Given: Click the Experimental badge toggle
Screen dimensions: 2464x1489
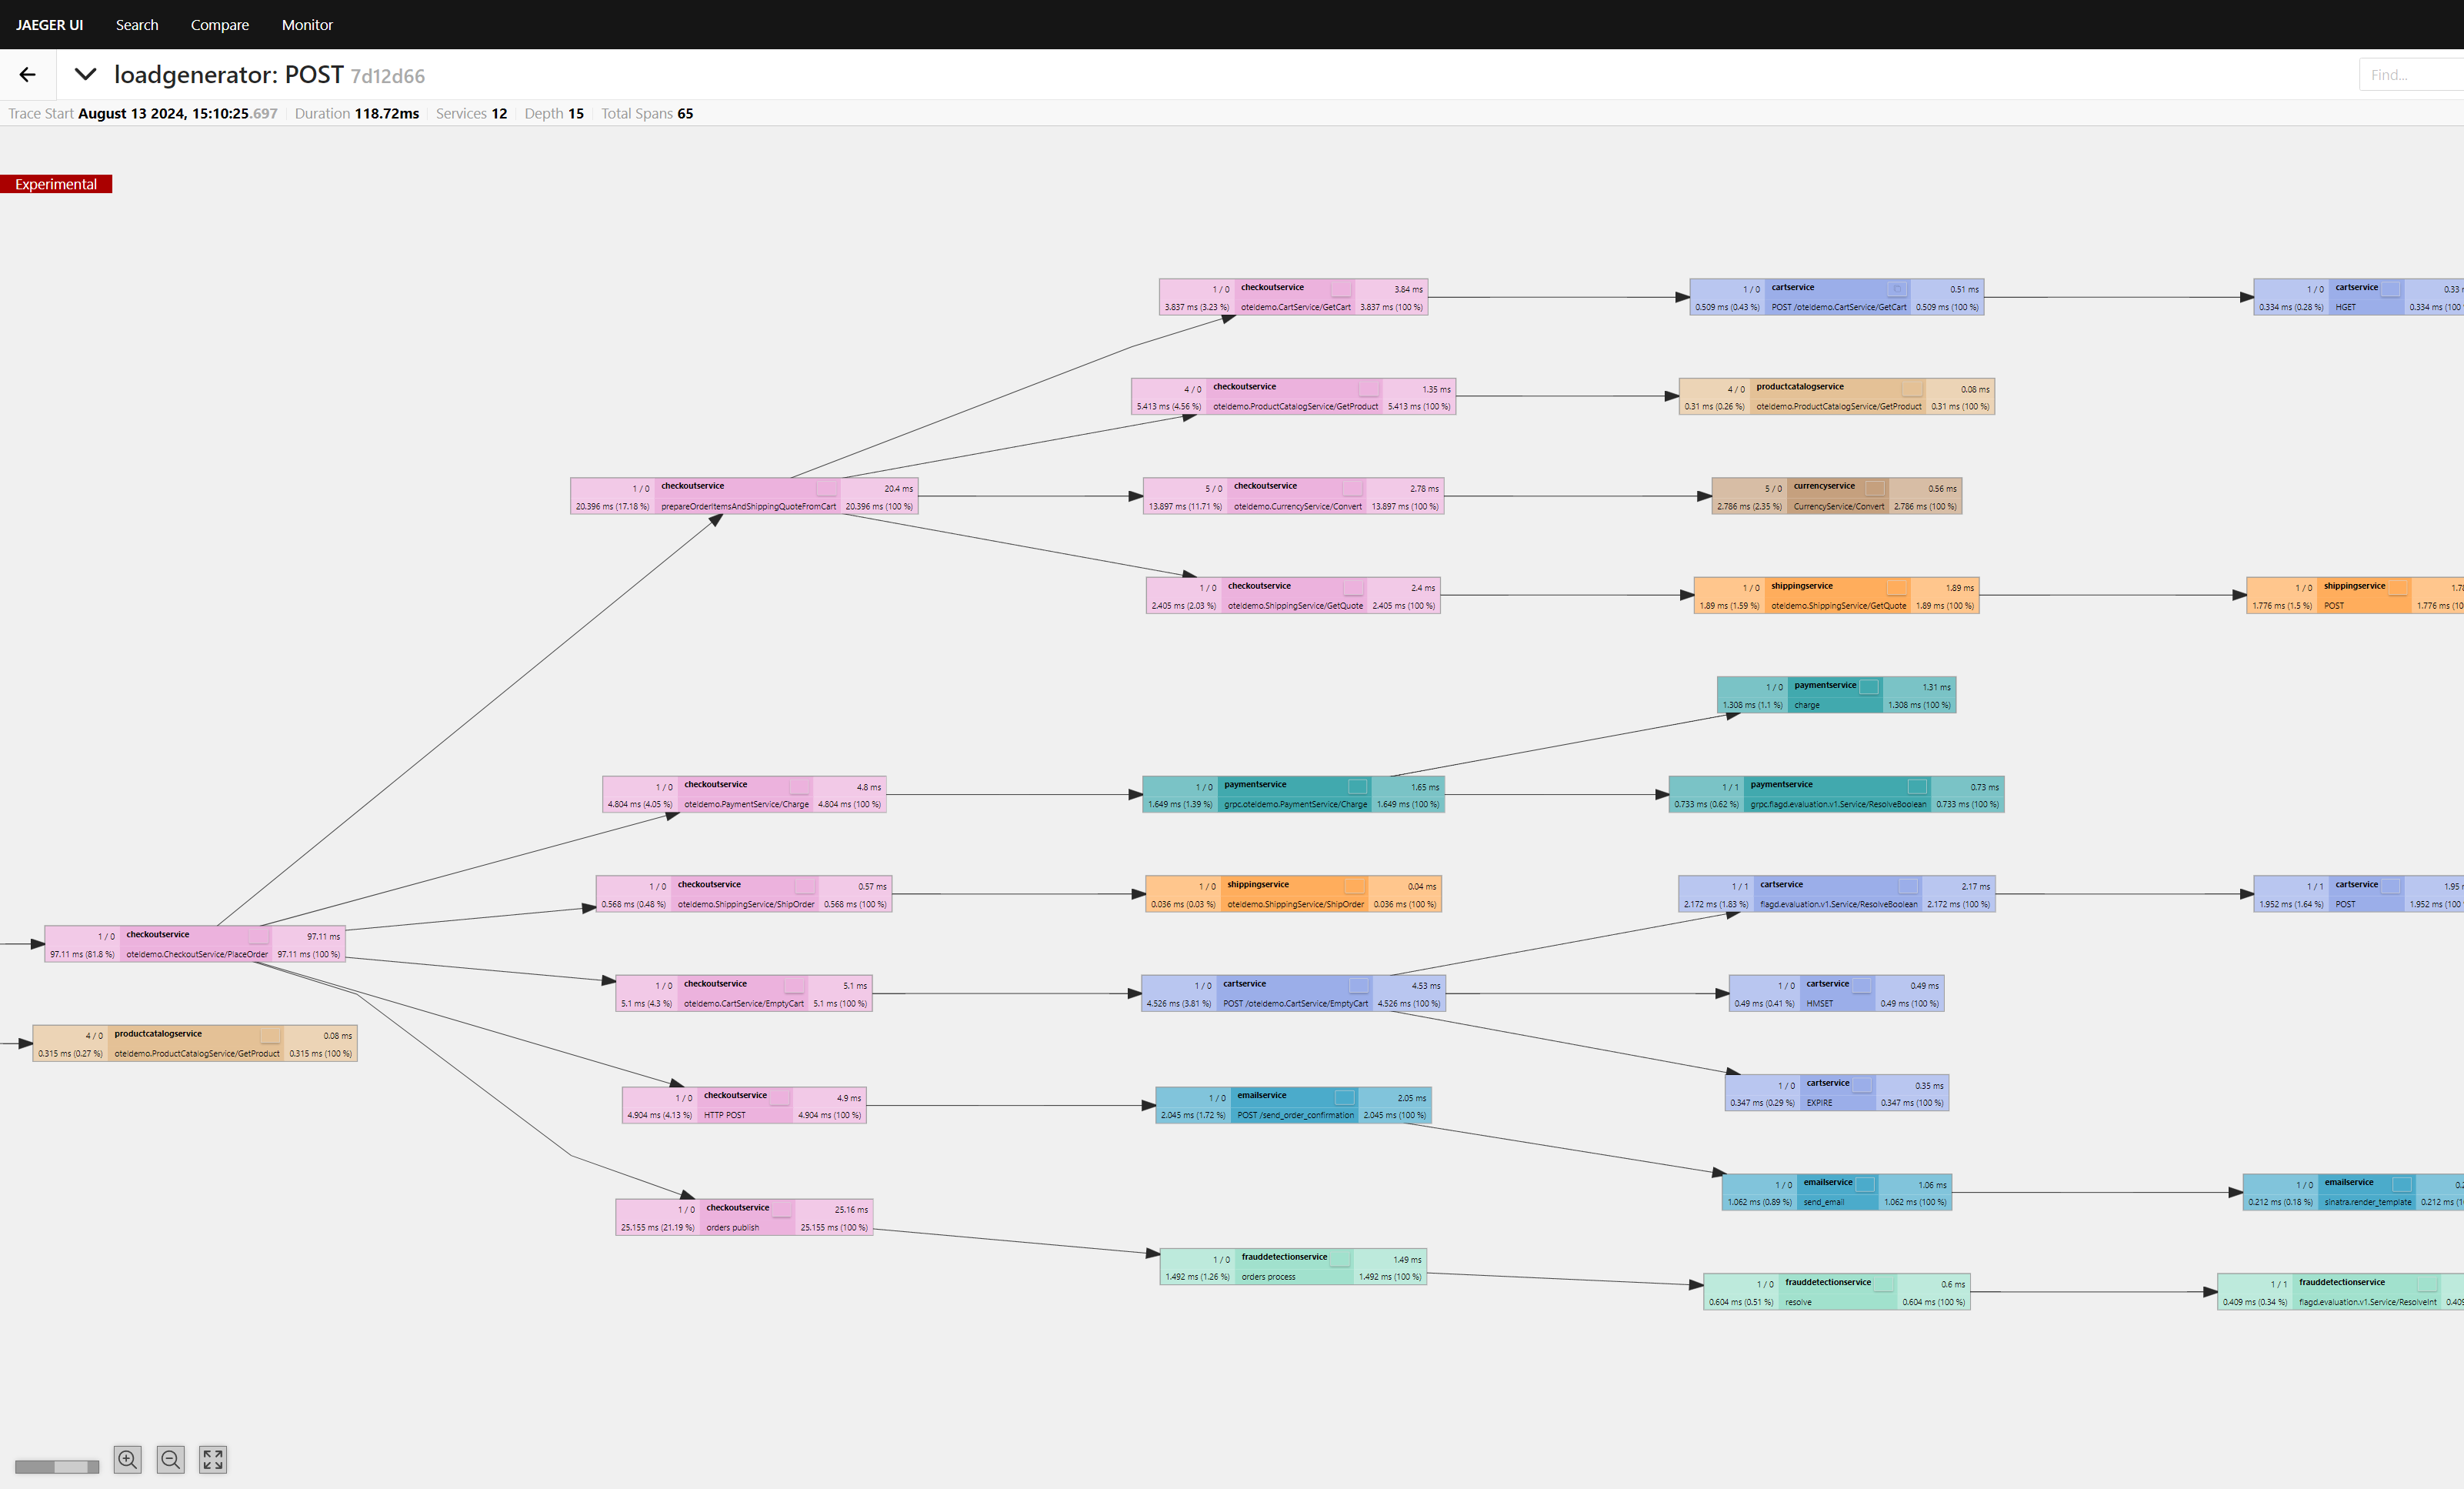Looking at the screenshot, I should 56,183.
